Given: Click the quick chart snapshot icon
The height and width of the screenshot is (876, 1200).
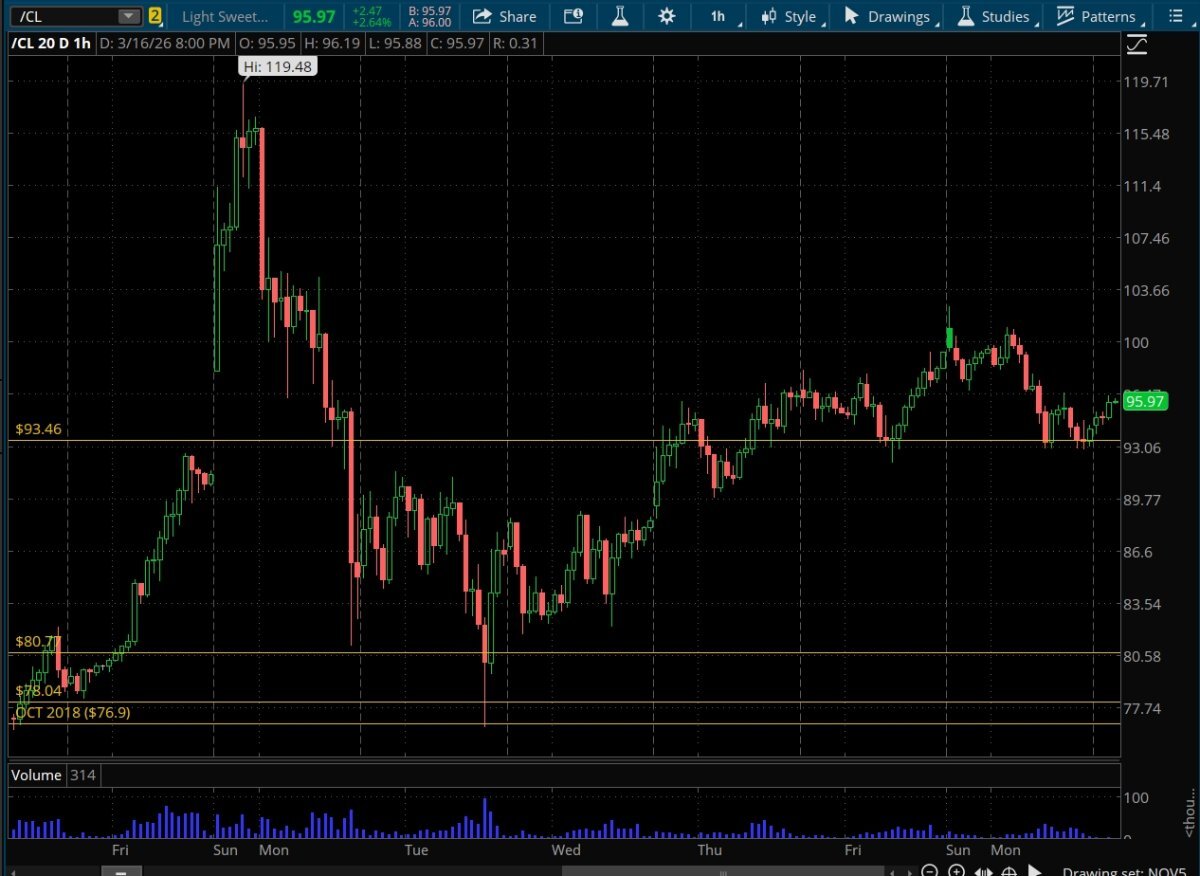Looking at the screenshot, I should tap(572, 16).
